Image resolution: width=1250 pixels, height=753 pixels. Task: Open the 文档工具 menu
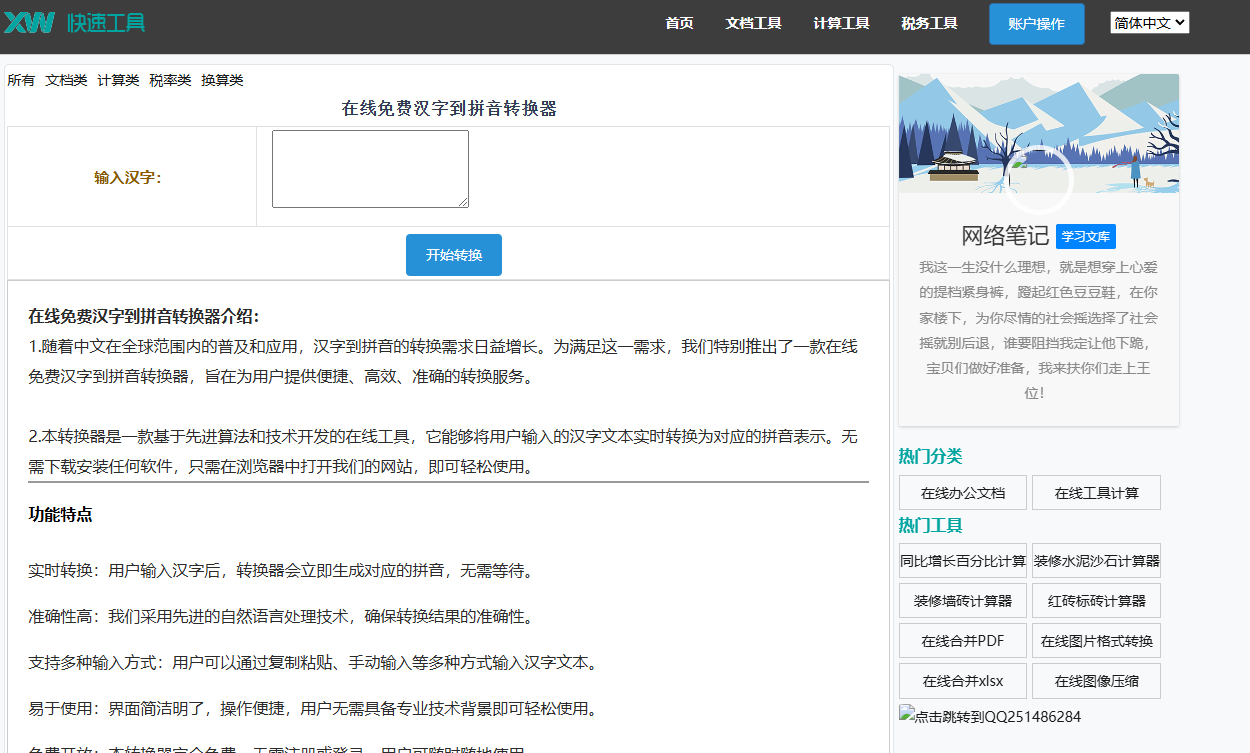(753, 23)
